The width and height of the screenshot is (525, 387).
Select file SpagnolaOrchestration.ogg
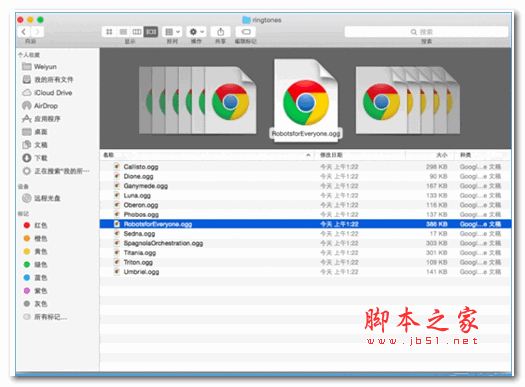[305, 243]
